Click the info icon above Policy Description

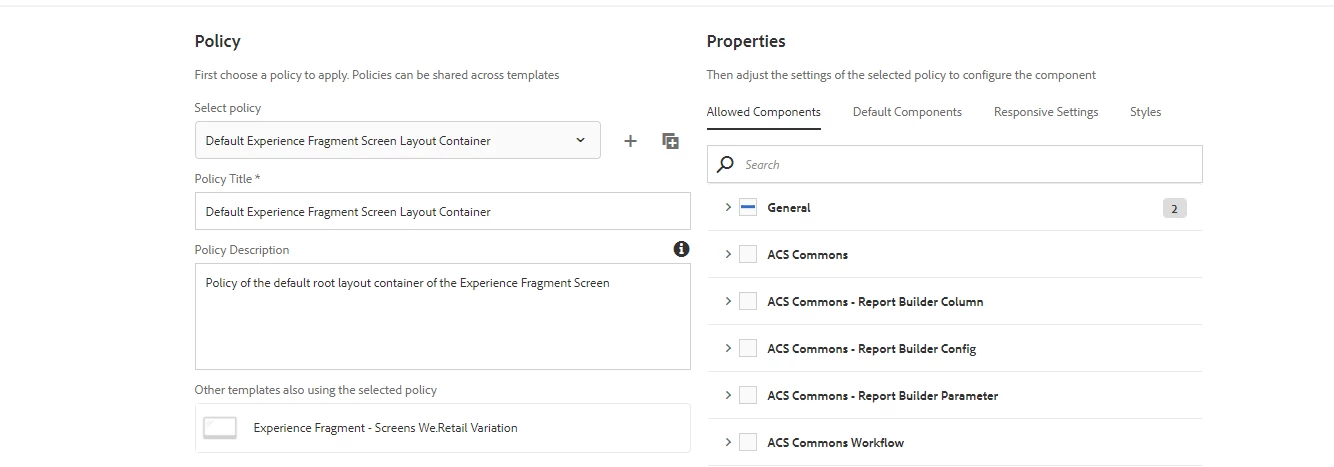coord(681,249)
